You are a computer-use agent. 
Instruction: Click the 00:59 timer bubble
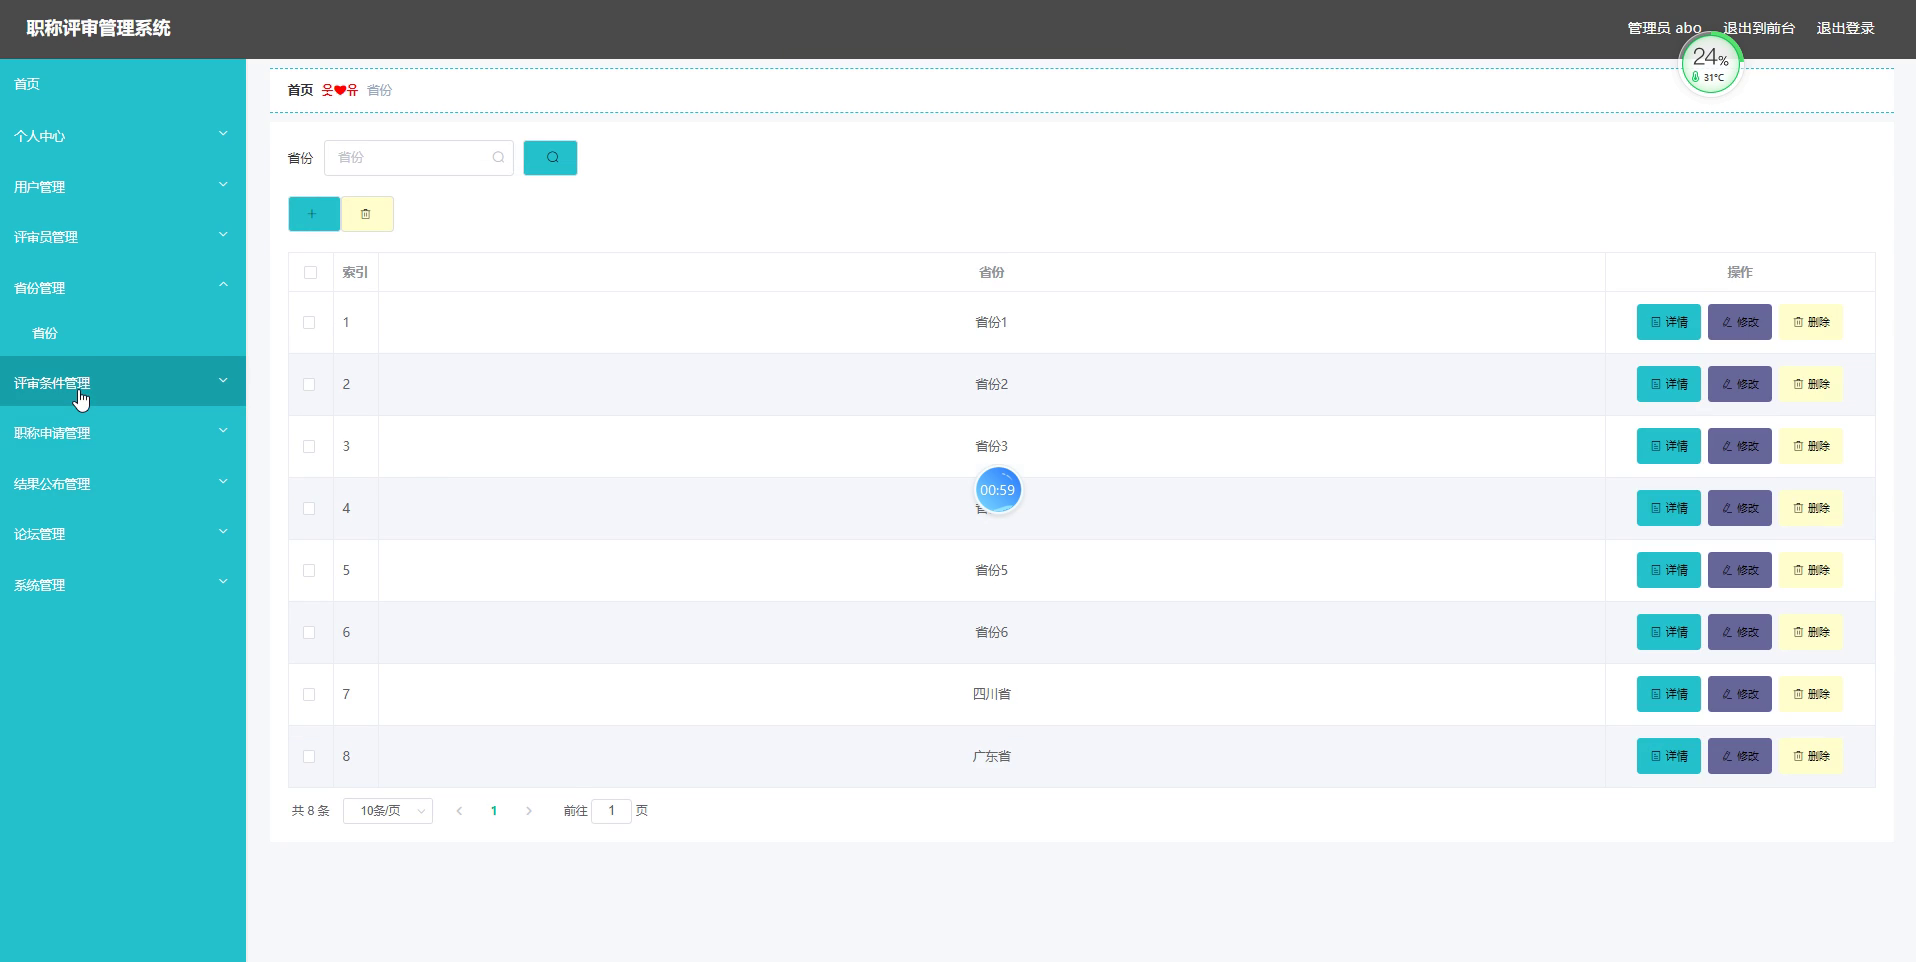[998, 490]
